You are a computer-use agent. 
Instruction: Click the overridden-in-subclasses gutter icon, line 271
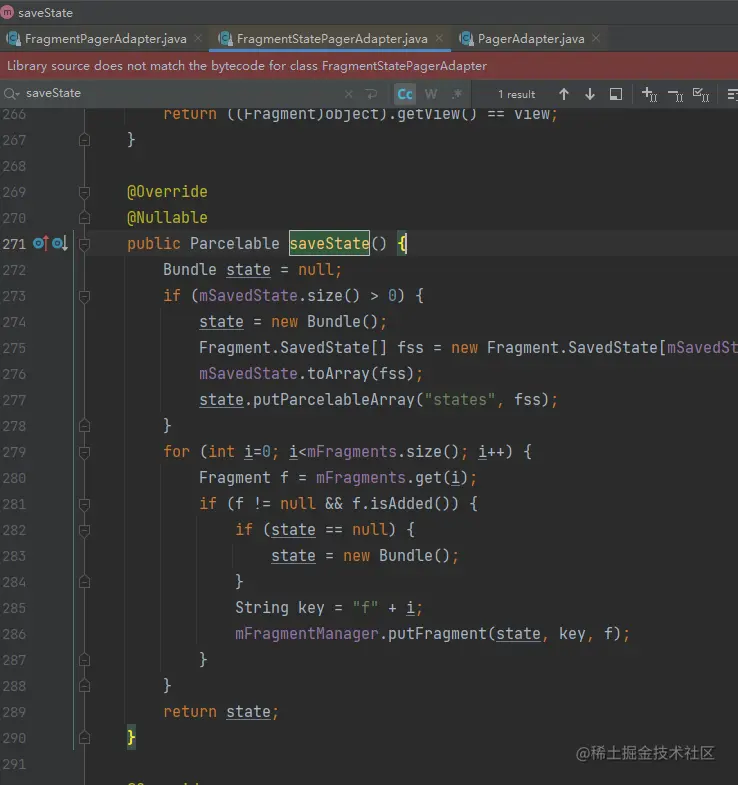pyautogui.click(x=60, y=244)
